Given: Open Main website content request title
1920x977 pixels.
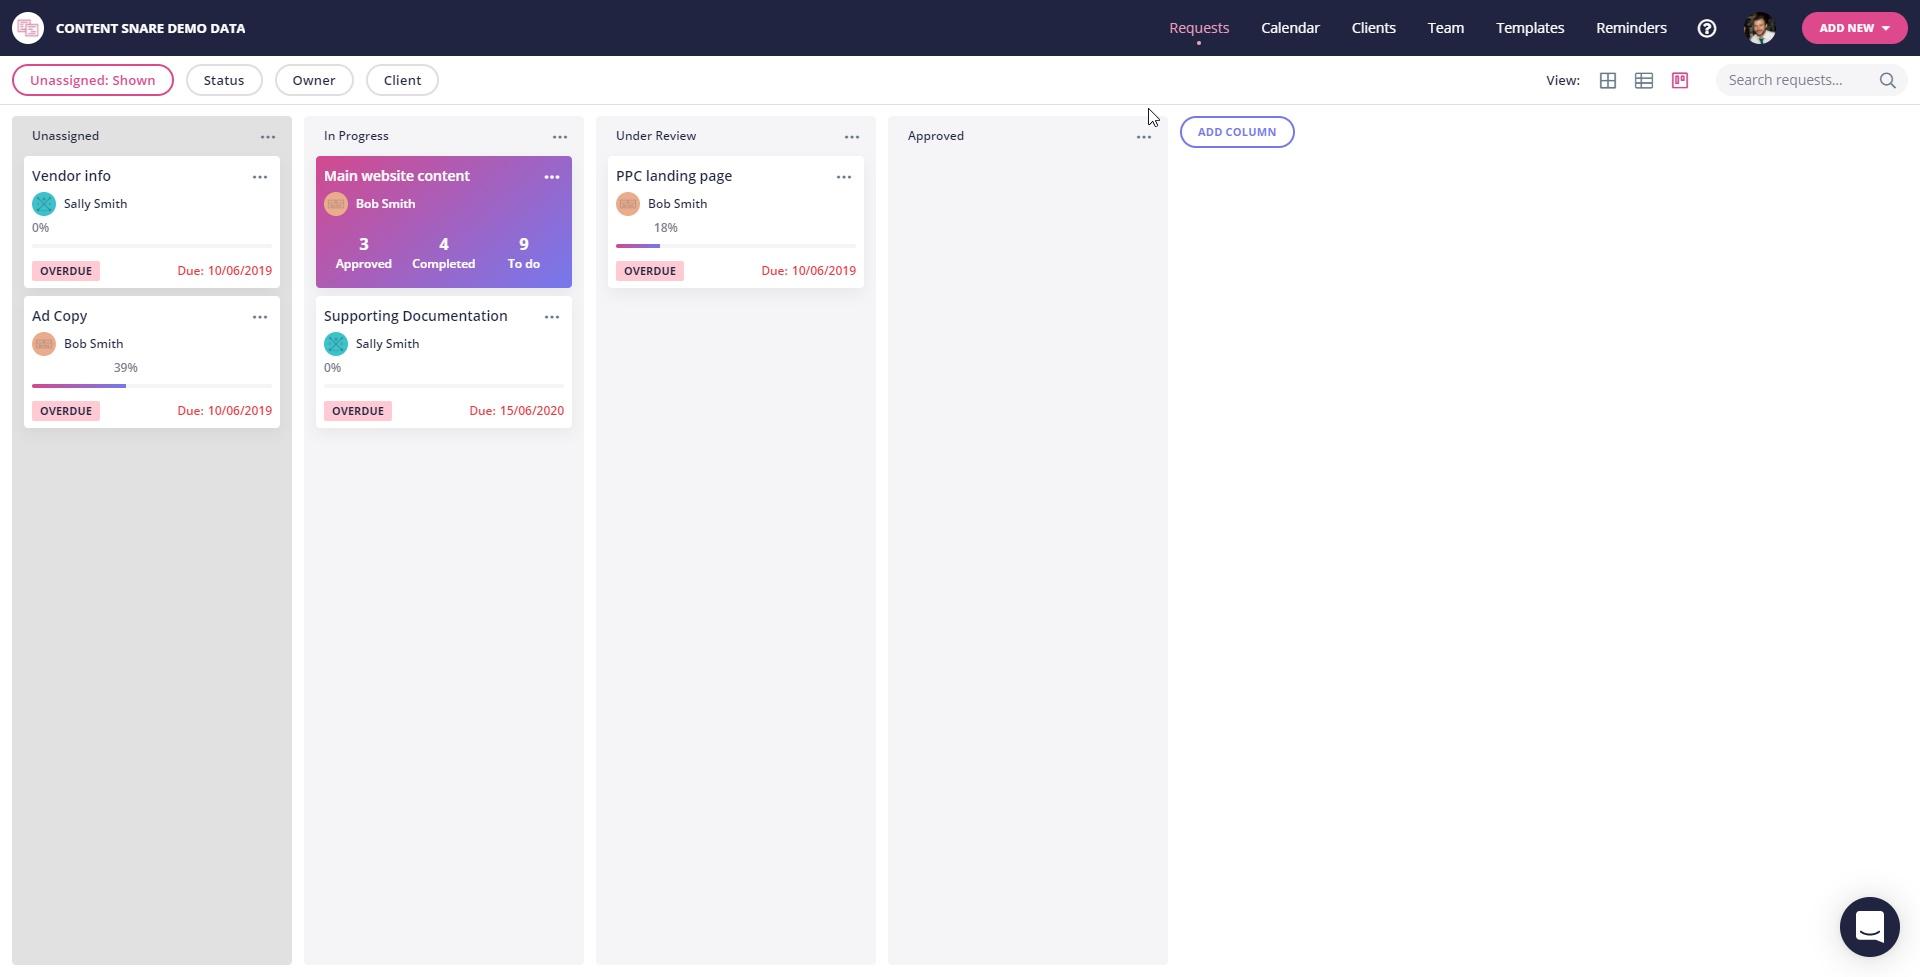Looking at the screenshot, I should (x=397, y=176).
